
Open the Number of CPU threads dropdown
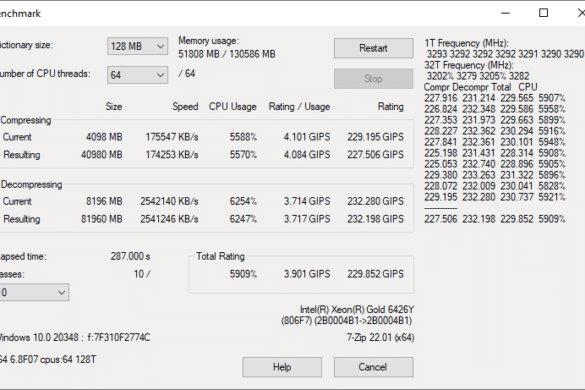tap(137, 75)
